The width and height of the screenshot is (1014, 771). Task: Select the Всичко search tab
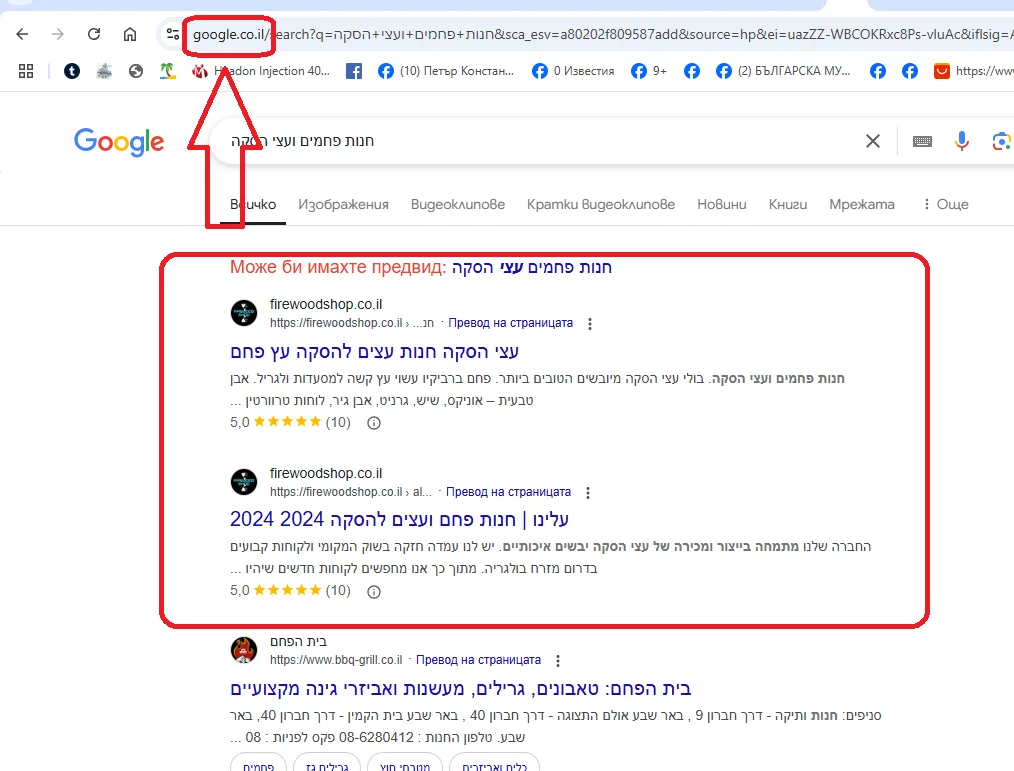[x=253, y=204]
